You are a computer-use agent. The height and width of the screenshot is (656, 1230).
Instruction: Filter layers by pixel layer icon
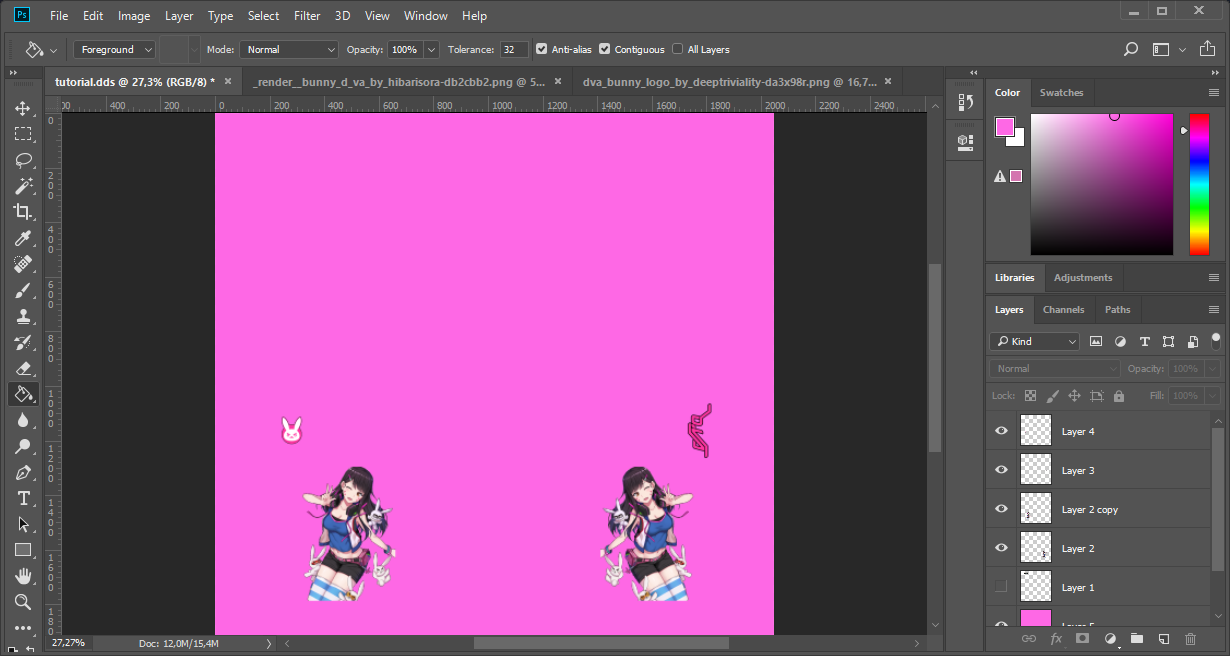[x=1095, y=341]
